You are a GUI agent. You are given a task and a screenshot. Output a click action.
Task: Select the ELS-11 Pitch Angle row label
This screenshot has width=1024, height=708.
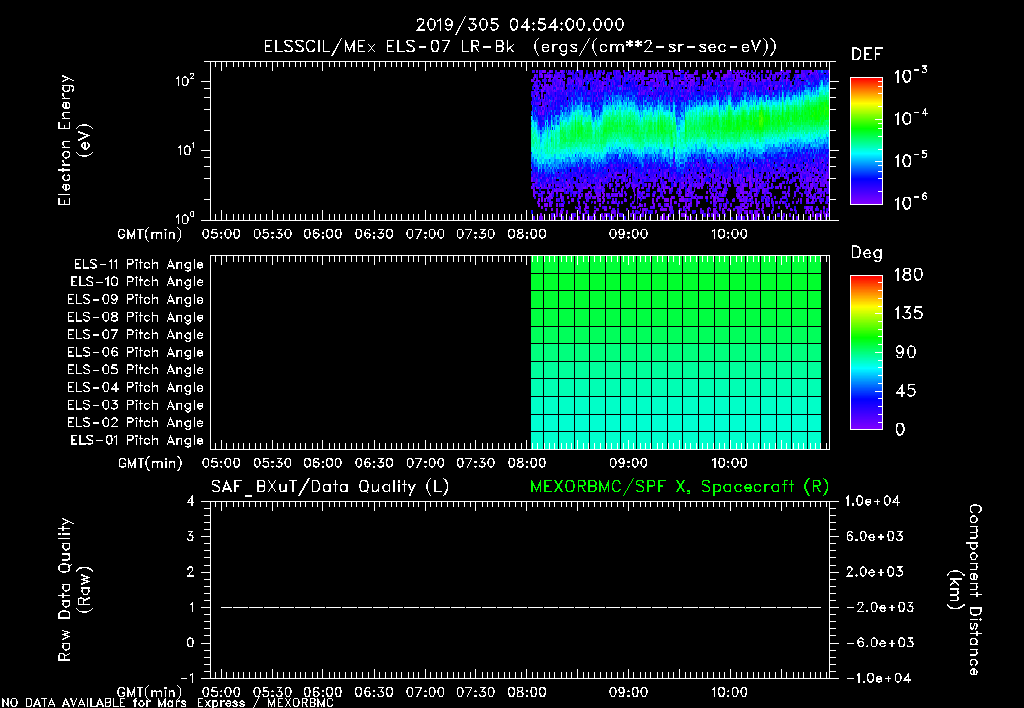pyautogui.click(x=138, y=265)
